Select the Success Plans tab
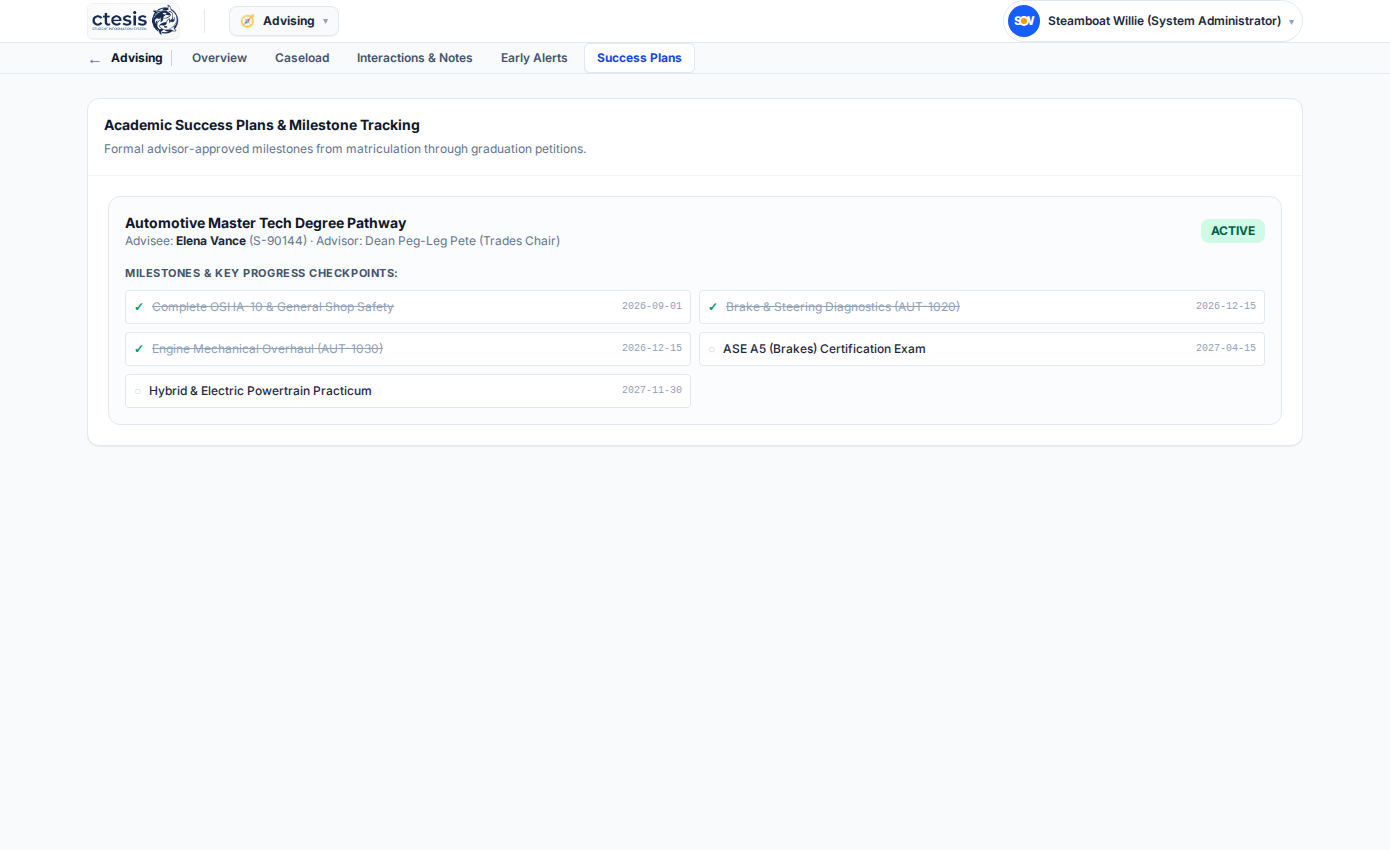Image resolution: width=1390 pixels, height=850 pixels. (x=639, y=58)
